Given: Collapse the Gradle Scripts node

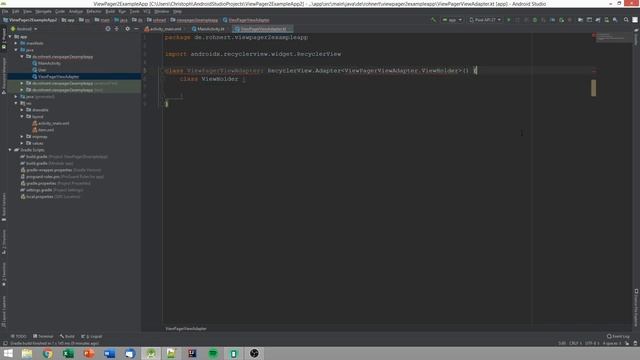Looking at the screenshot, I should pos(10,150).
